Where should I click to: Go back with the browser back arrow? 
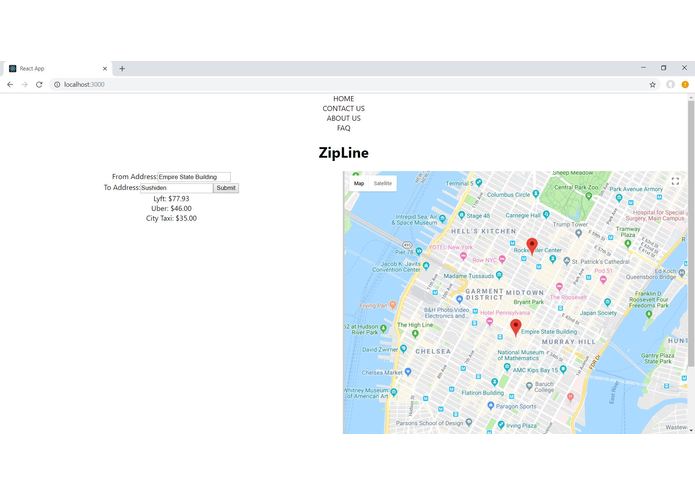(x=10, y=85)
